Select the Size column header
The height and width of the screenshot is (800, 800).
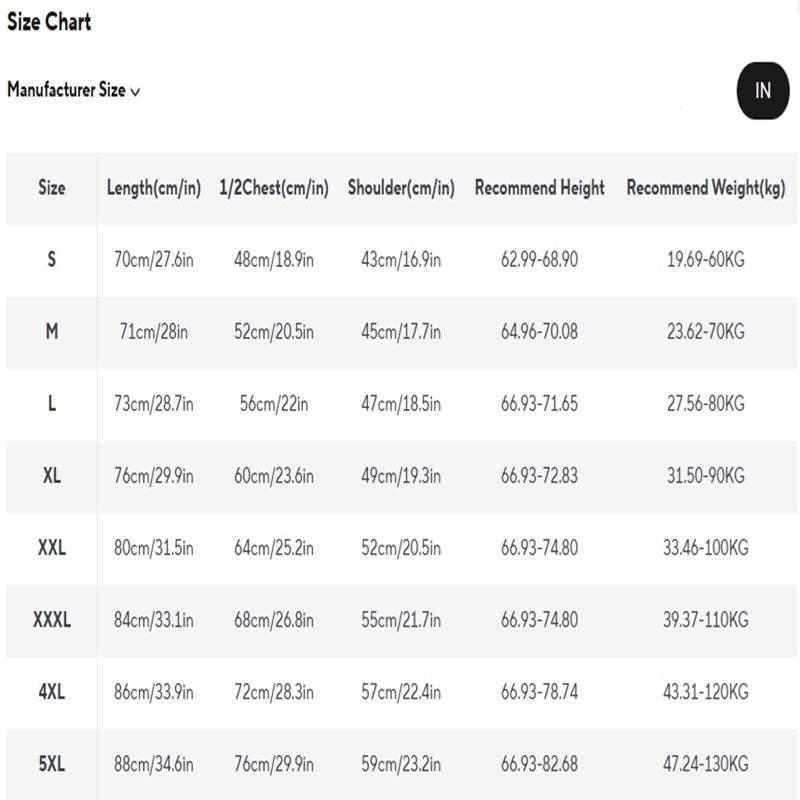(52, 188)
